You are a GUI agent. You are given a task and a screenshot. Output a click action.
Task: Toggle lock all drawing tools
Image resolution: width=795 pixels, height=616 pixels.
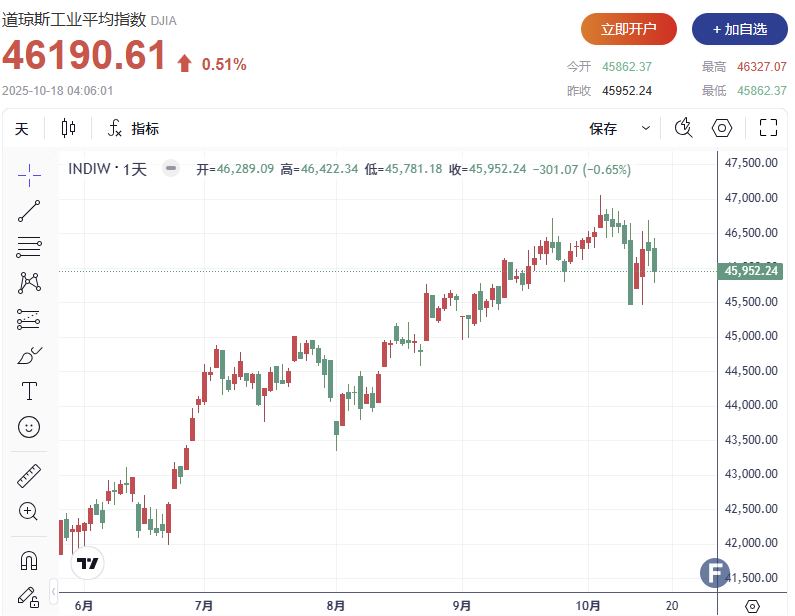(29, 596)
